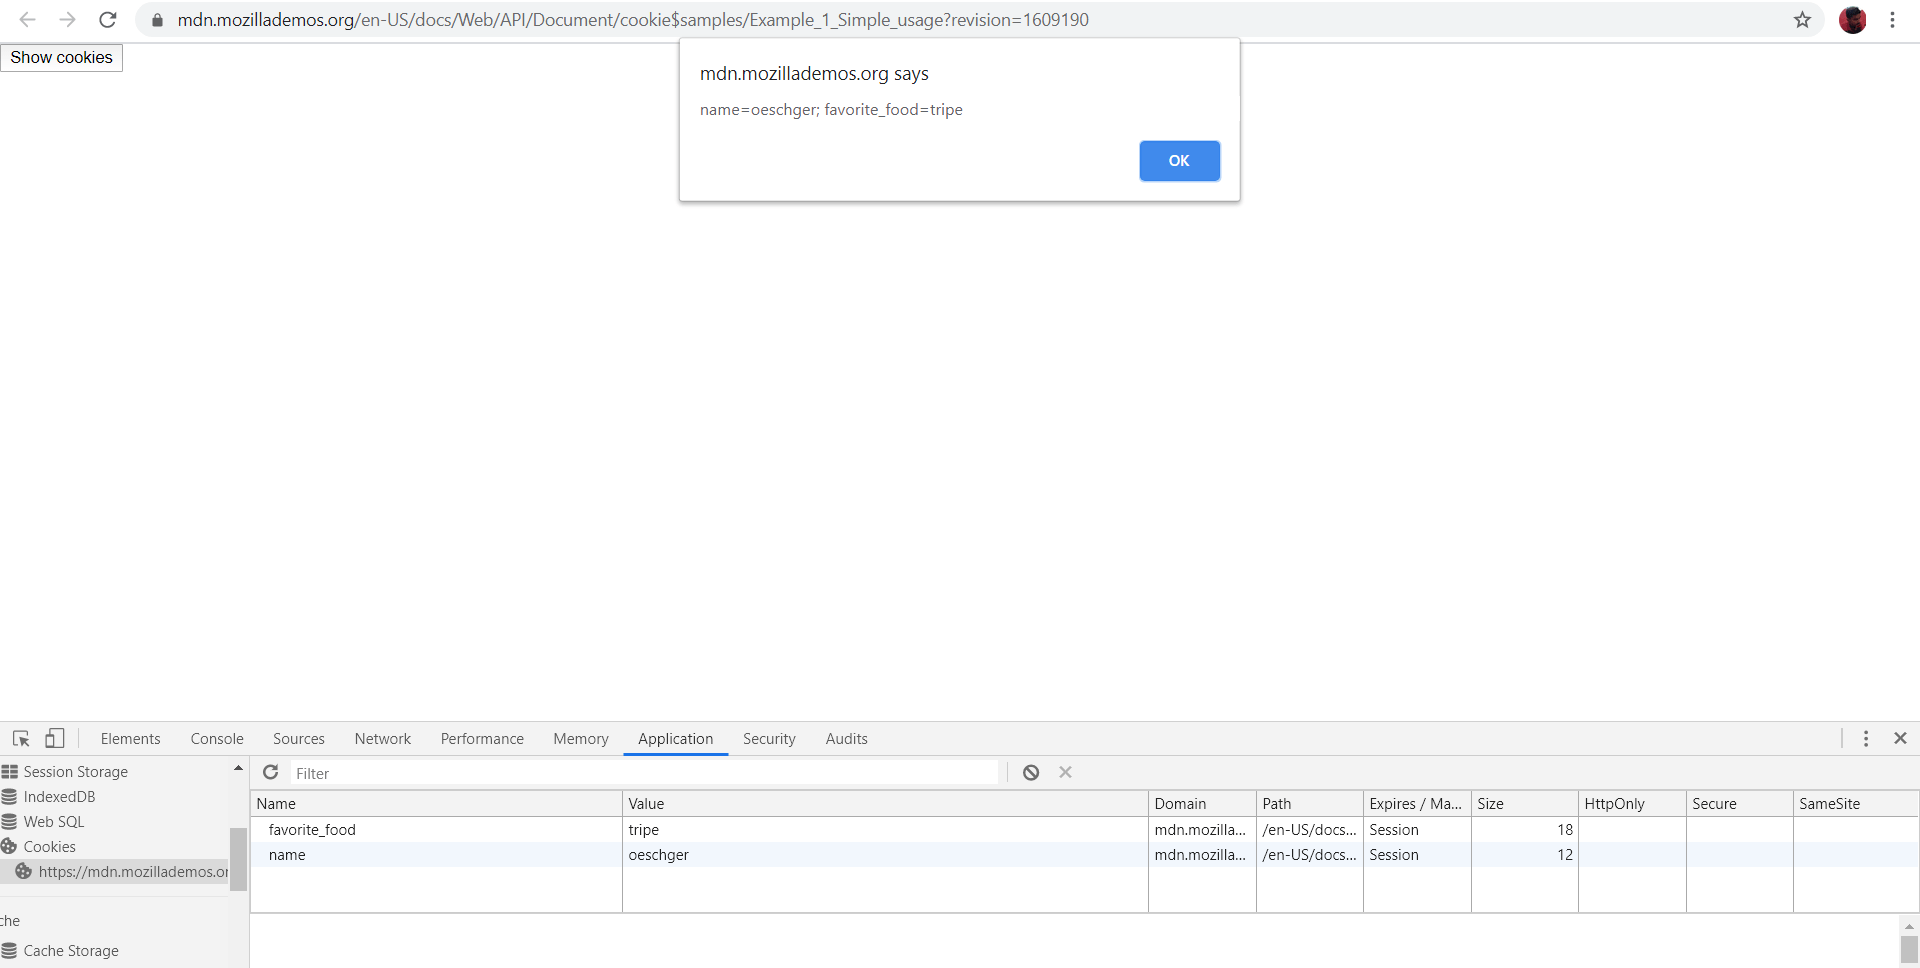Open the Network tab
Screen dimensions: 1920x968
pyautogui.click(x=383, y=738)
